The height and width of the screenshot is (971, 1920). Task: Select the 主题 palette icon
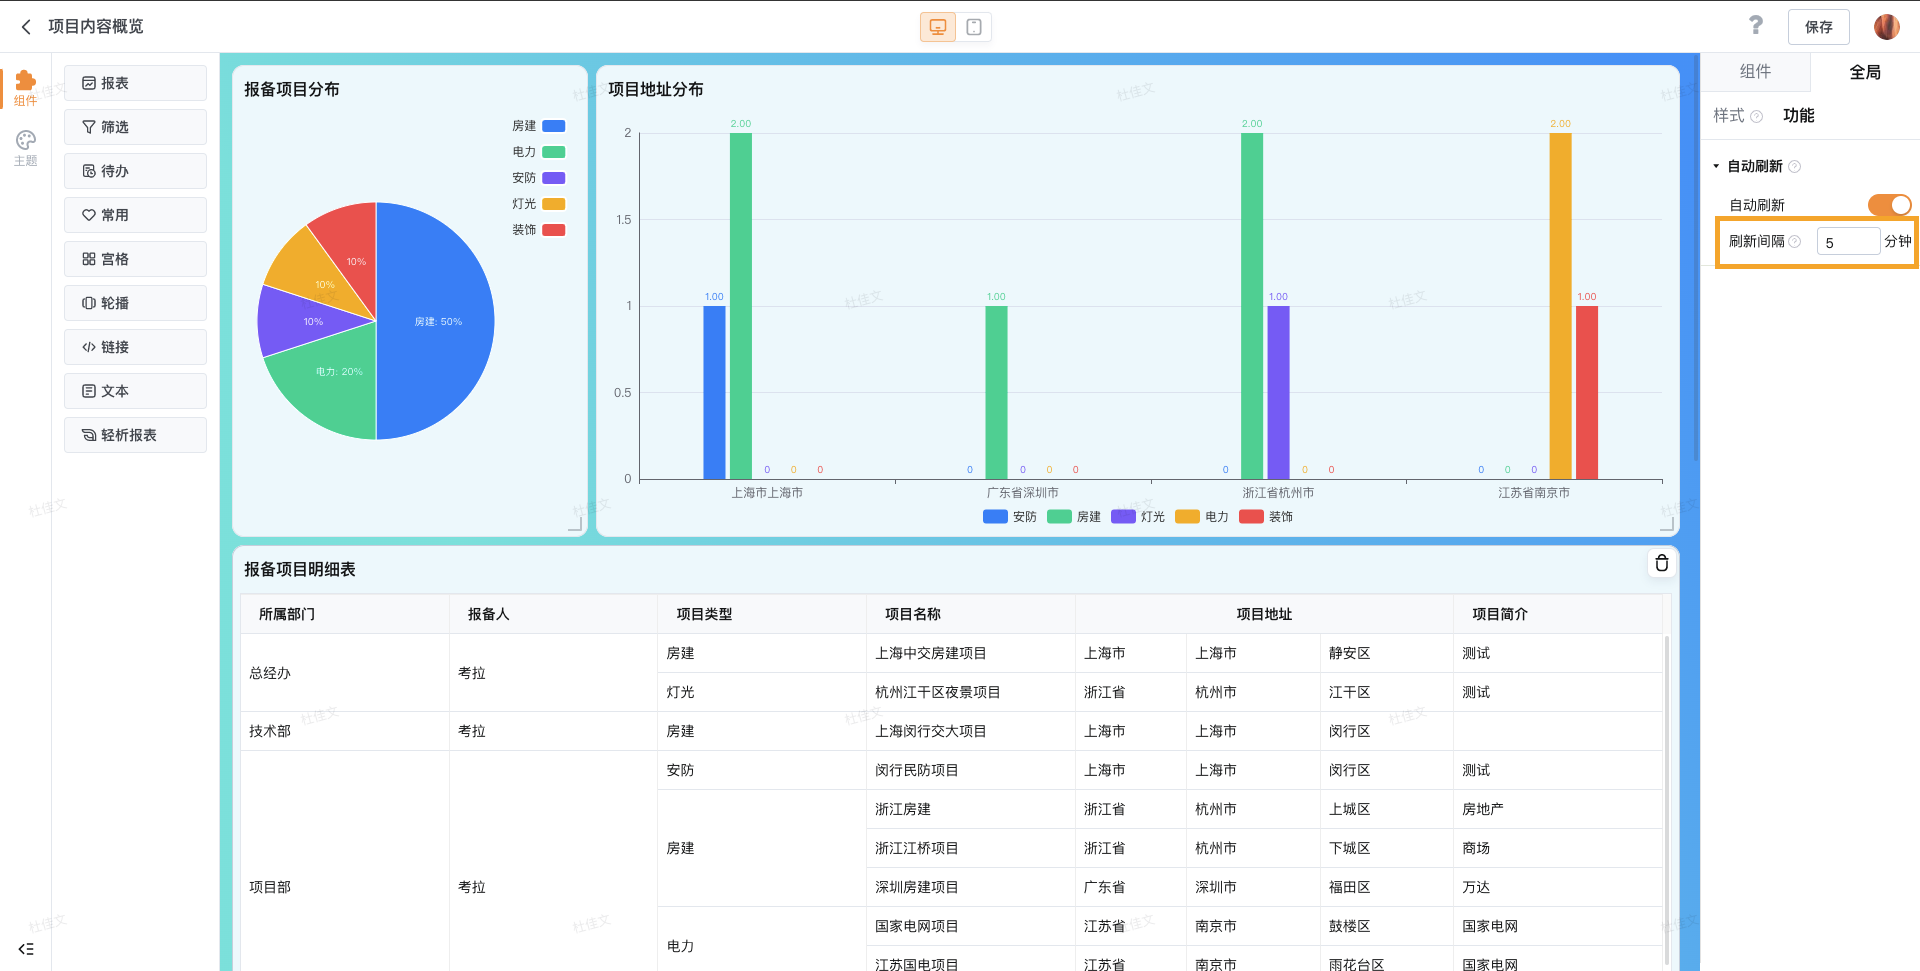point(26,148)
